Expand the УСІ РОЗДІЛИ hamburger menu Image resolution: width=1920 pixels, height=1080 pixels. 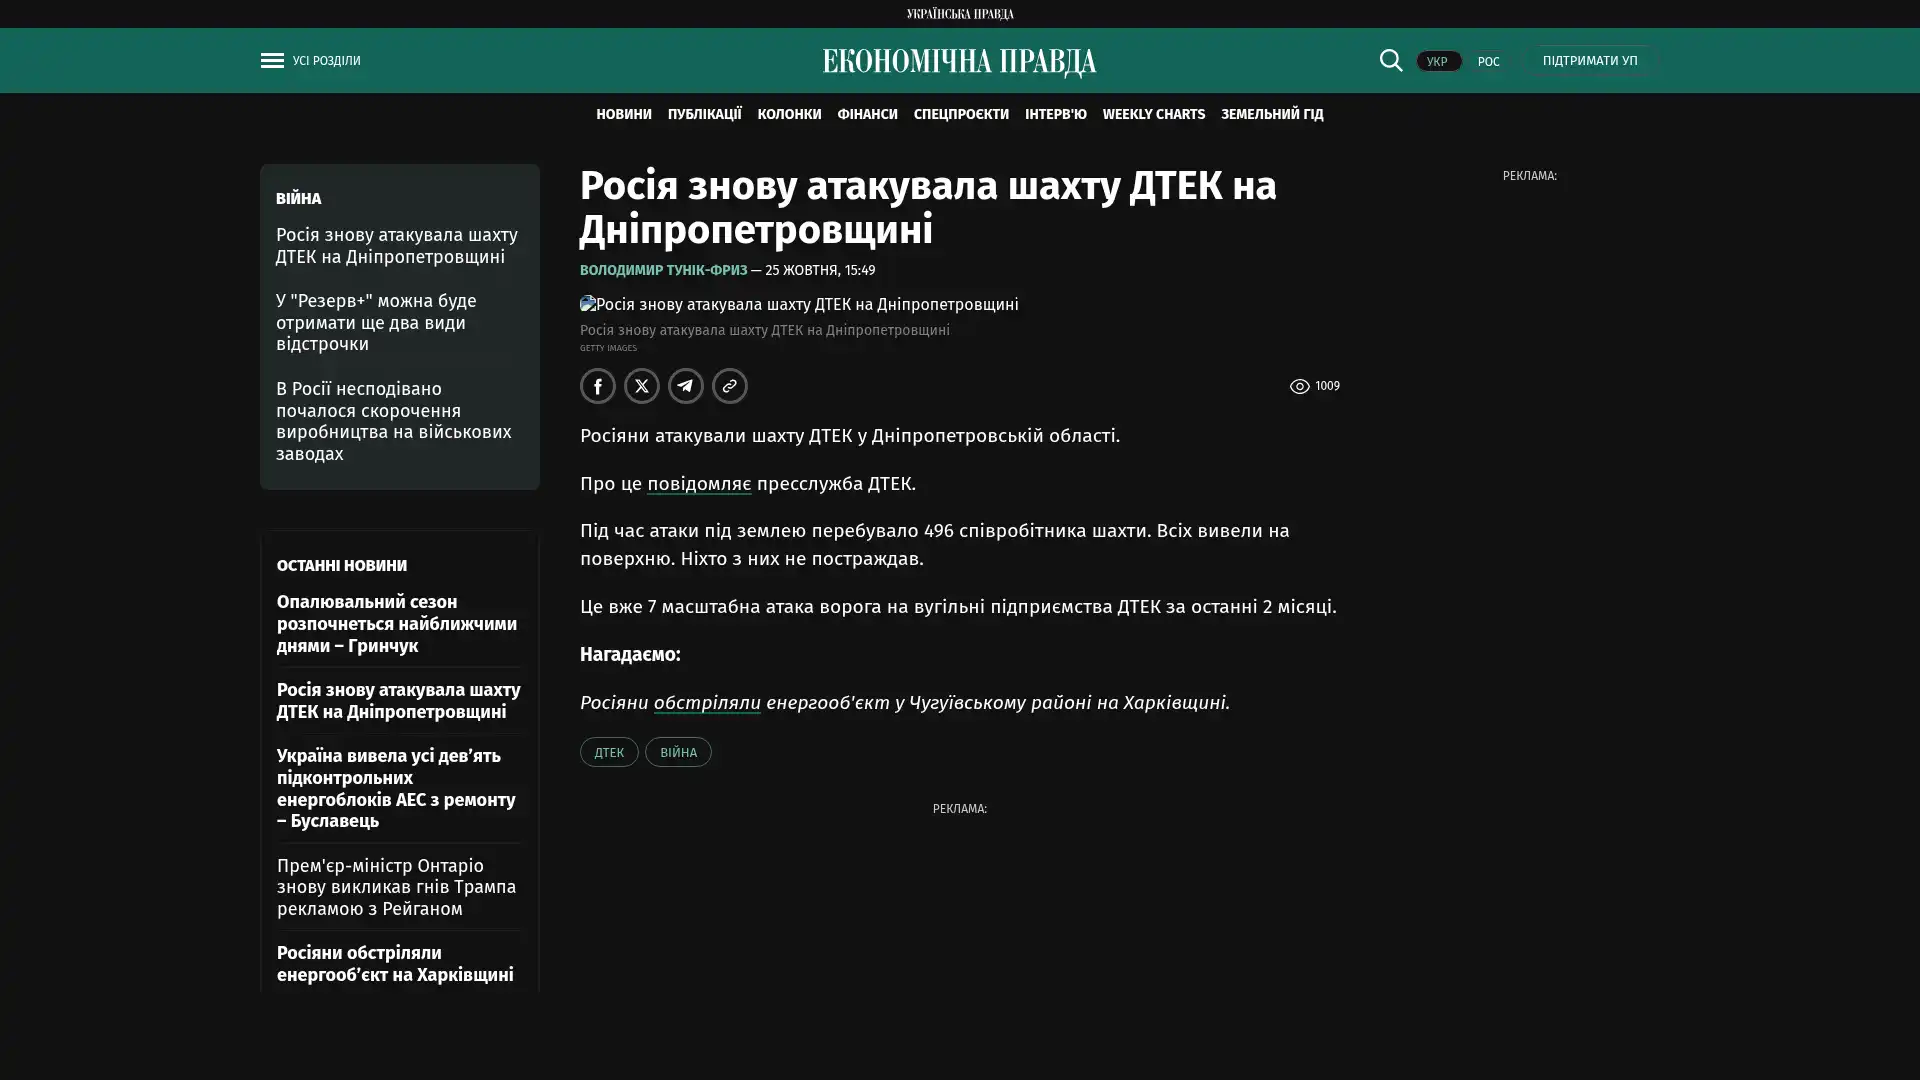click(272, 60)
